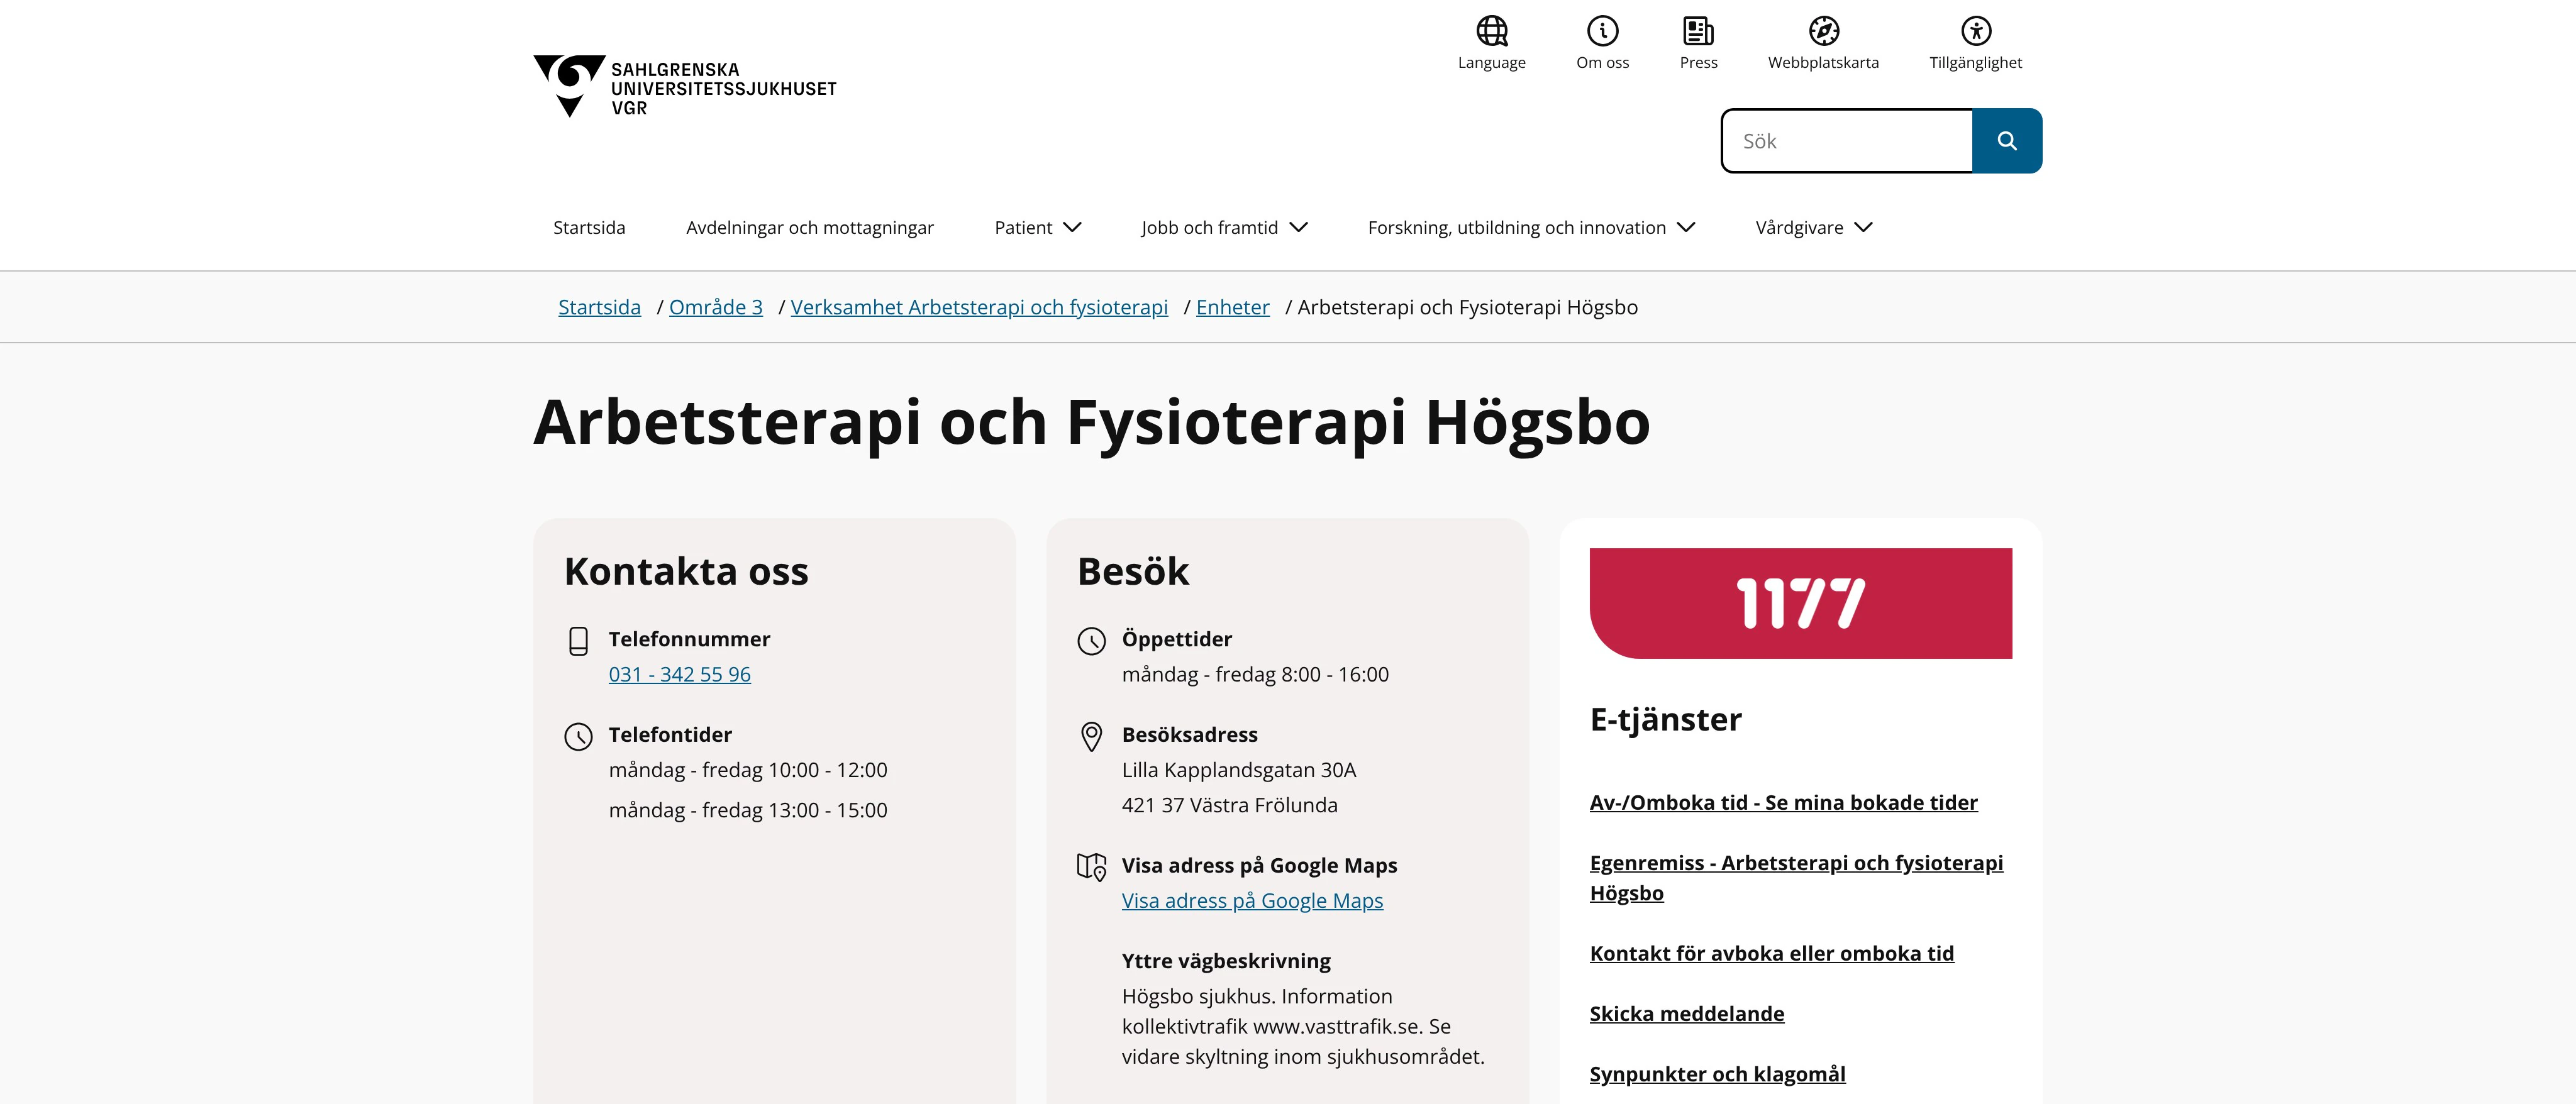Open the Forskning, utbildning och innovation item

coord(1516,228)
